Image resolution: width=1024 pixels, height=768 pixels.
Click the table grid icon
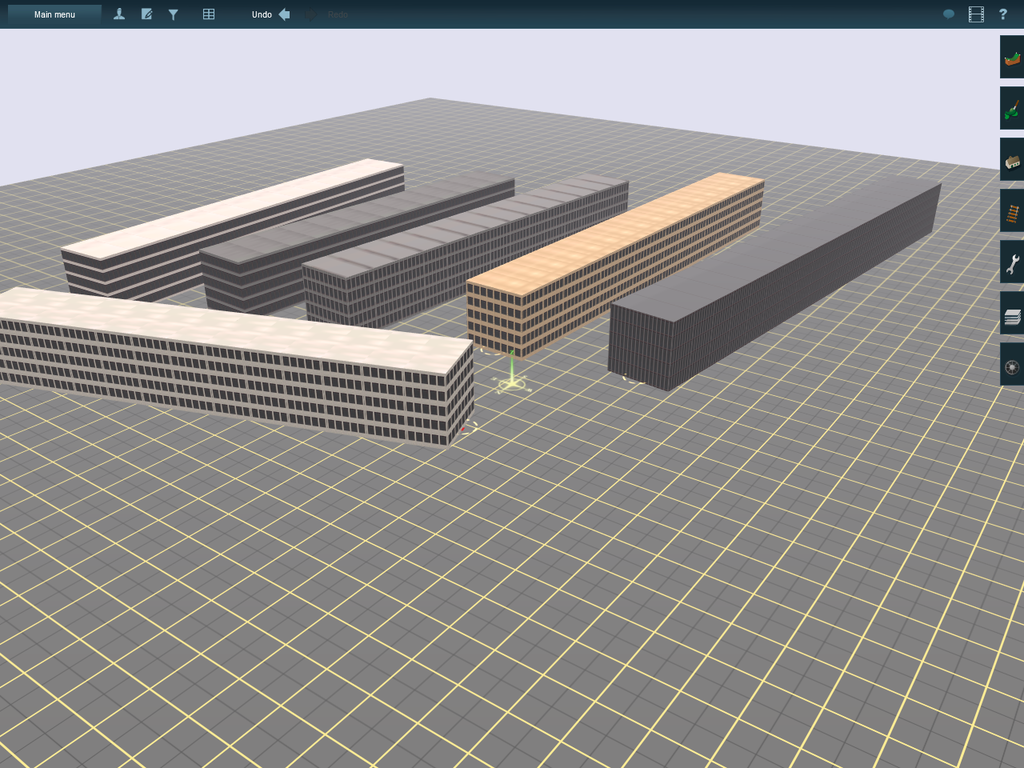coord(208,14)
